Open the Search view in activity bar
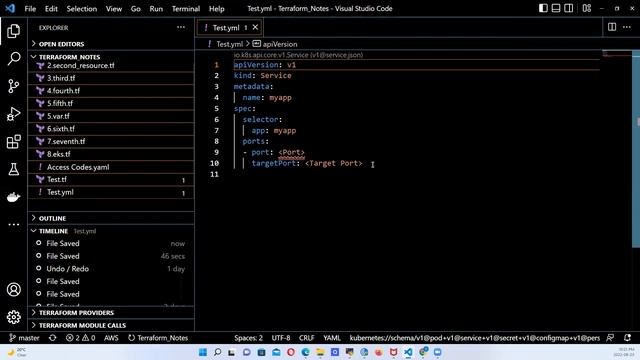 pyautogui.click(x=13, y=58)
